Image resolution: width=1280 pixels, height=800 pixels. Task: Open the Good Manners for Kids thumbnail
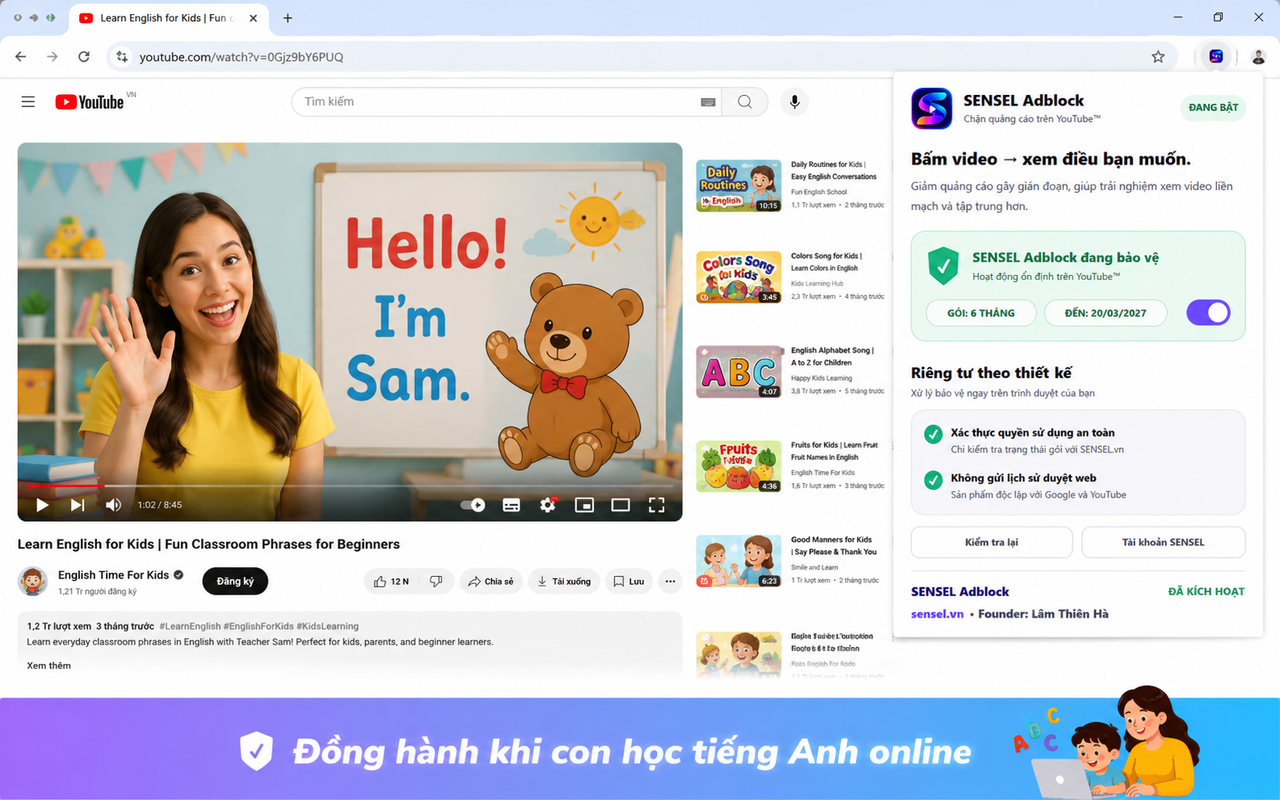(x=739, y=561)
